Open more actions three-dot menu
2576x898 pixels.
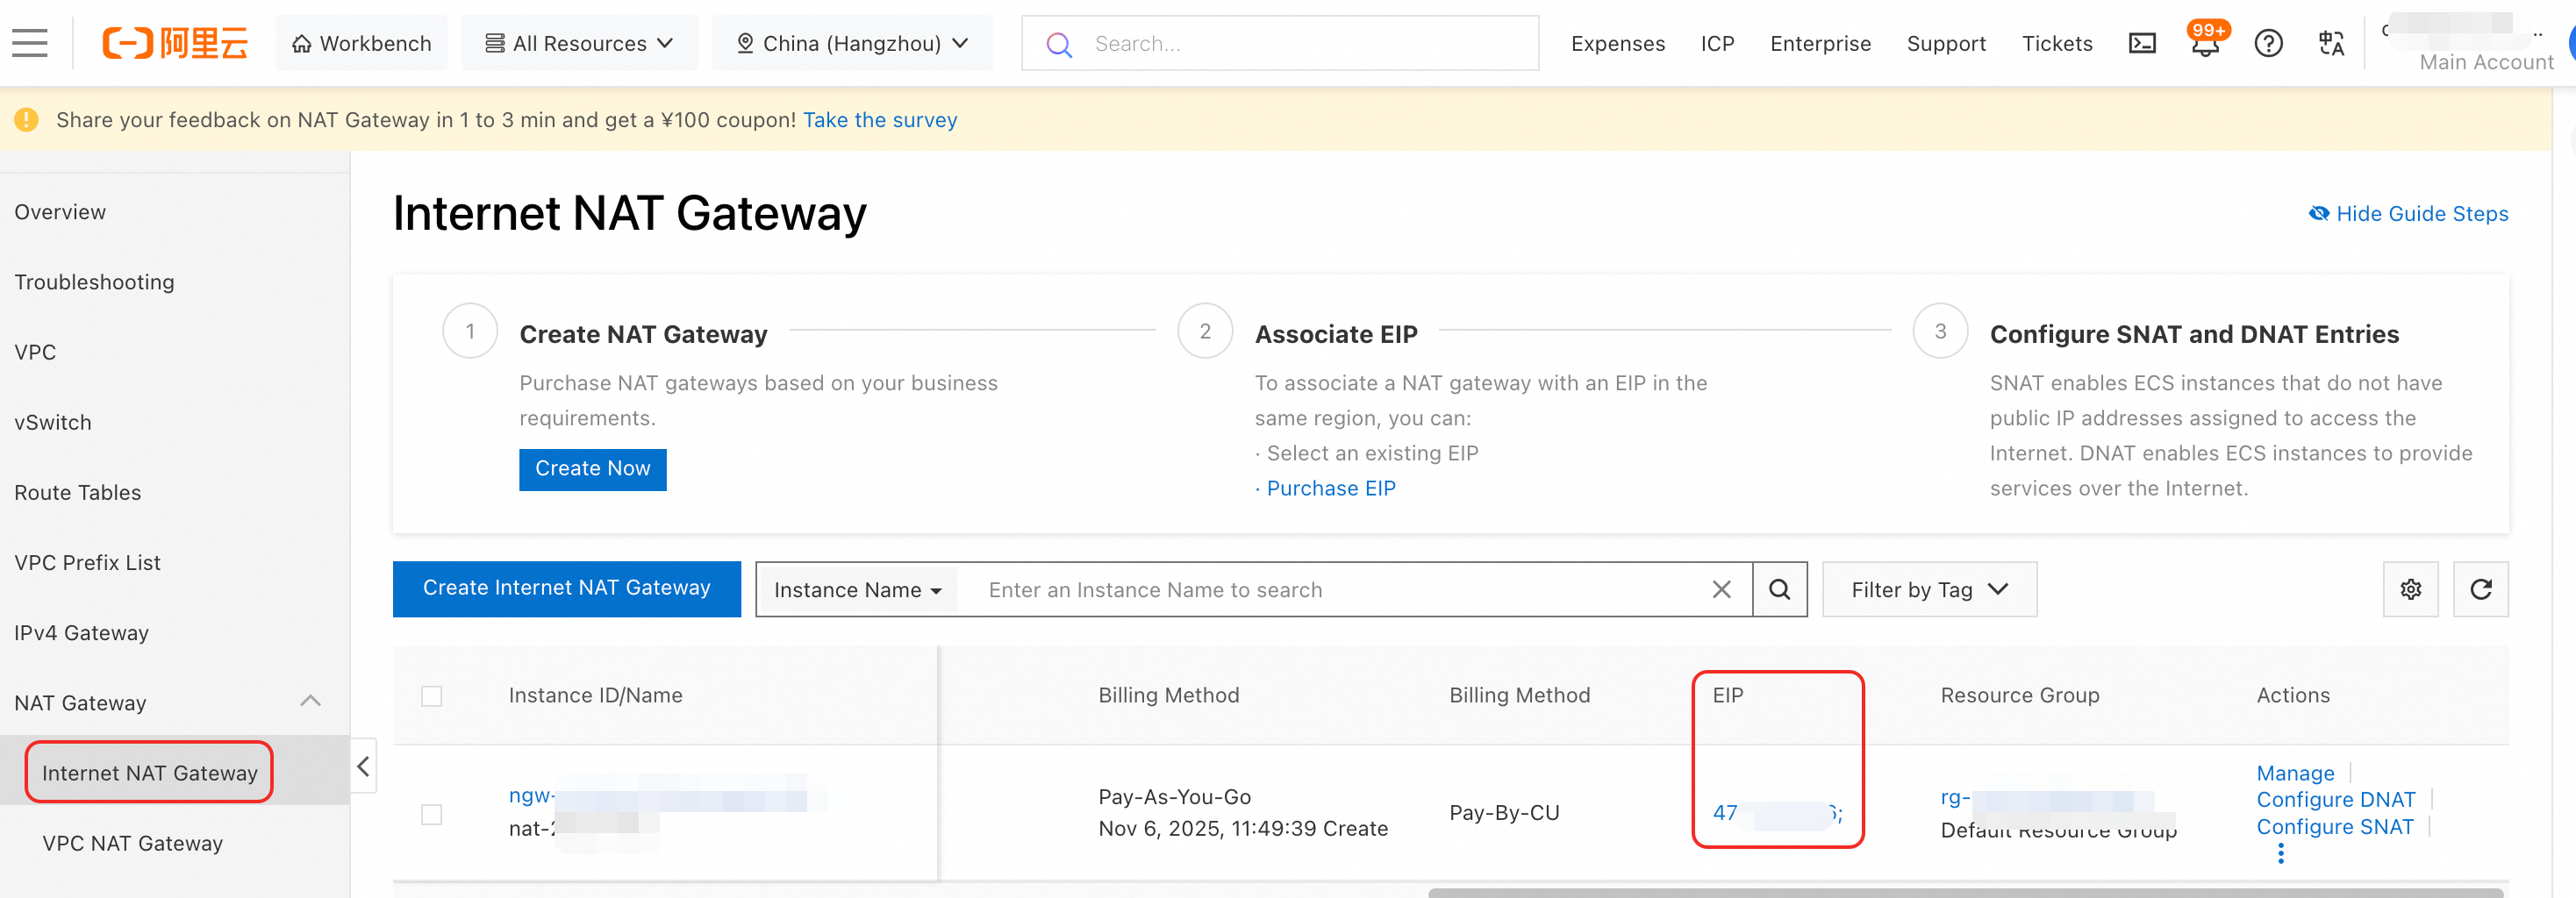[2280, 853]
